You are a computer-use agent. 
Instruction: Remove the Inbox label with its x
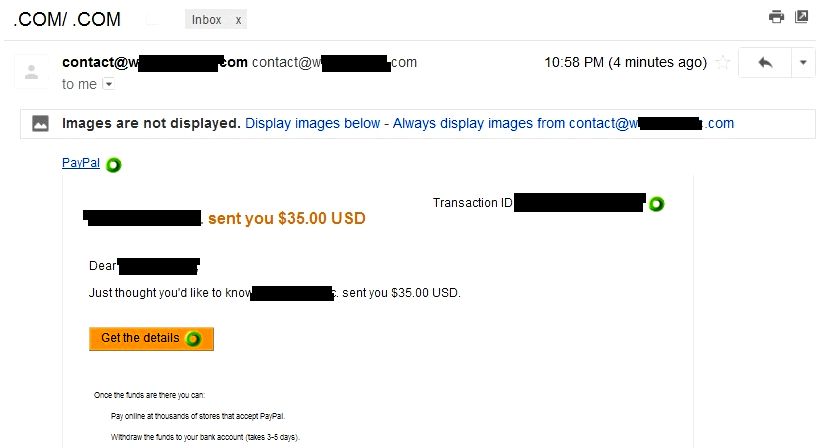239,20
